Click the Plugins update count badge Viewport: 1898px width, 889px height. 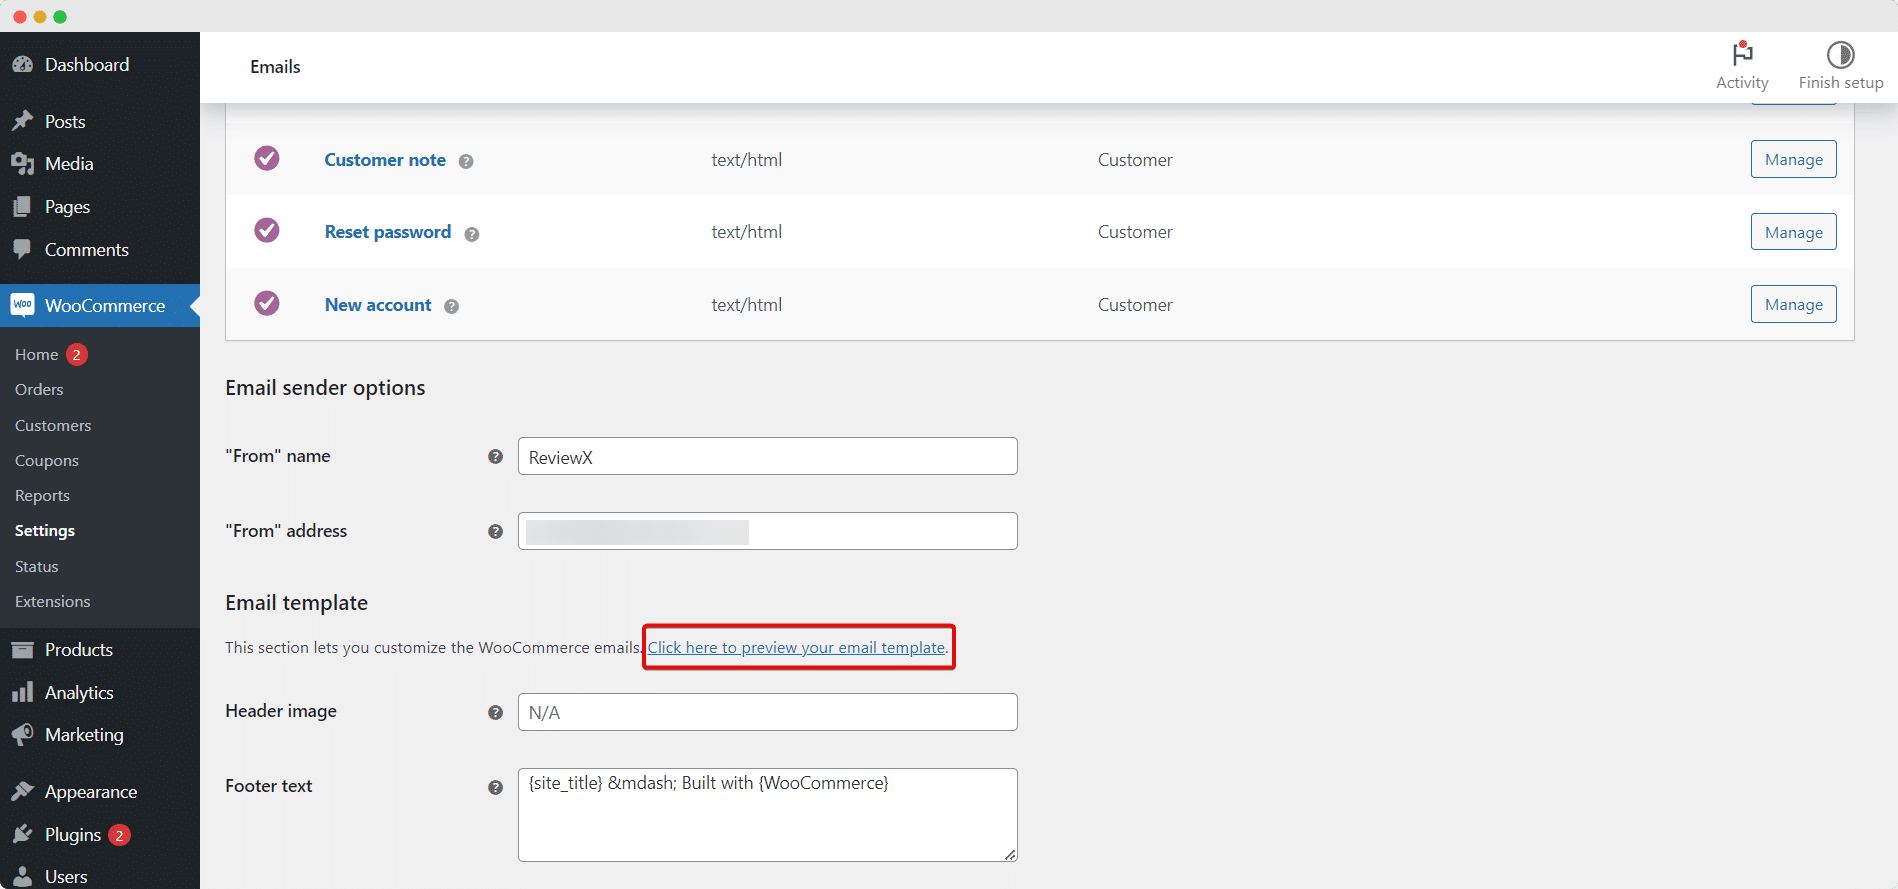coord(119,835)
